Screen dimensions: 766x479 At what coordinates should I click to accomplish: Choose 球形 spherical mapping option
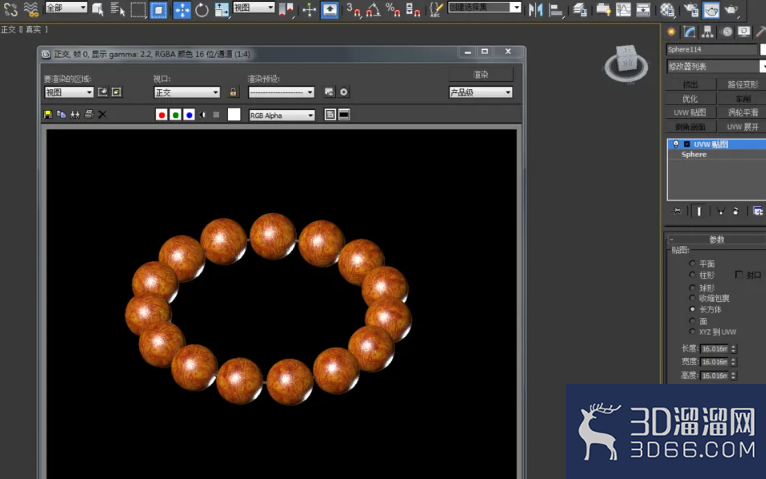tap(692, 288)
